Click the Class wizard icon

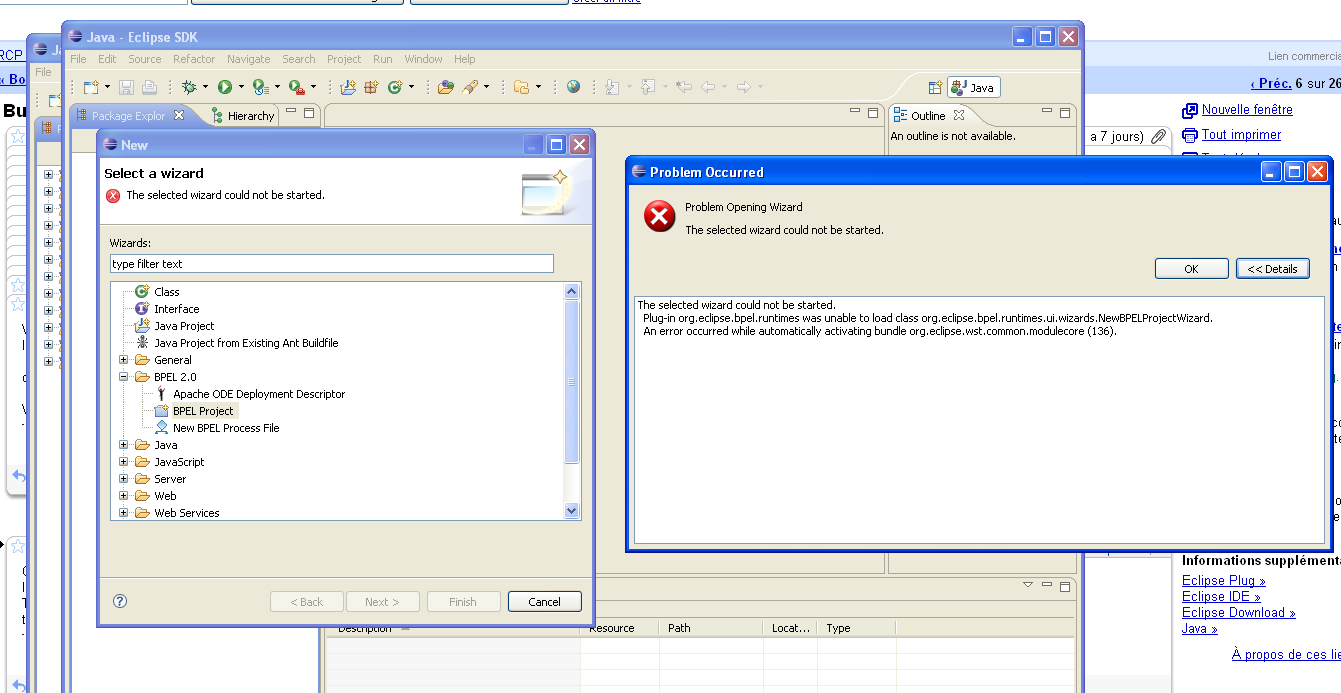coord(142,292)
